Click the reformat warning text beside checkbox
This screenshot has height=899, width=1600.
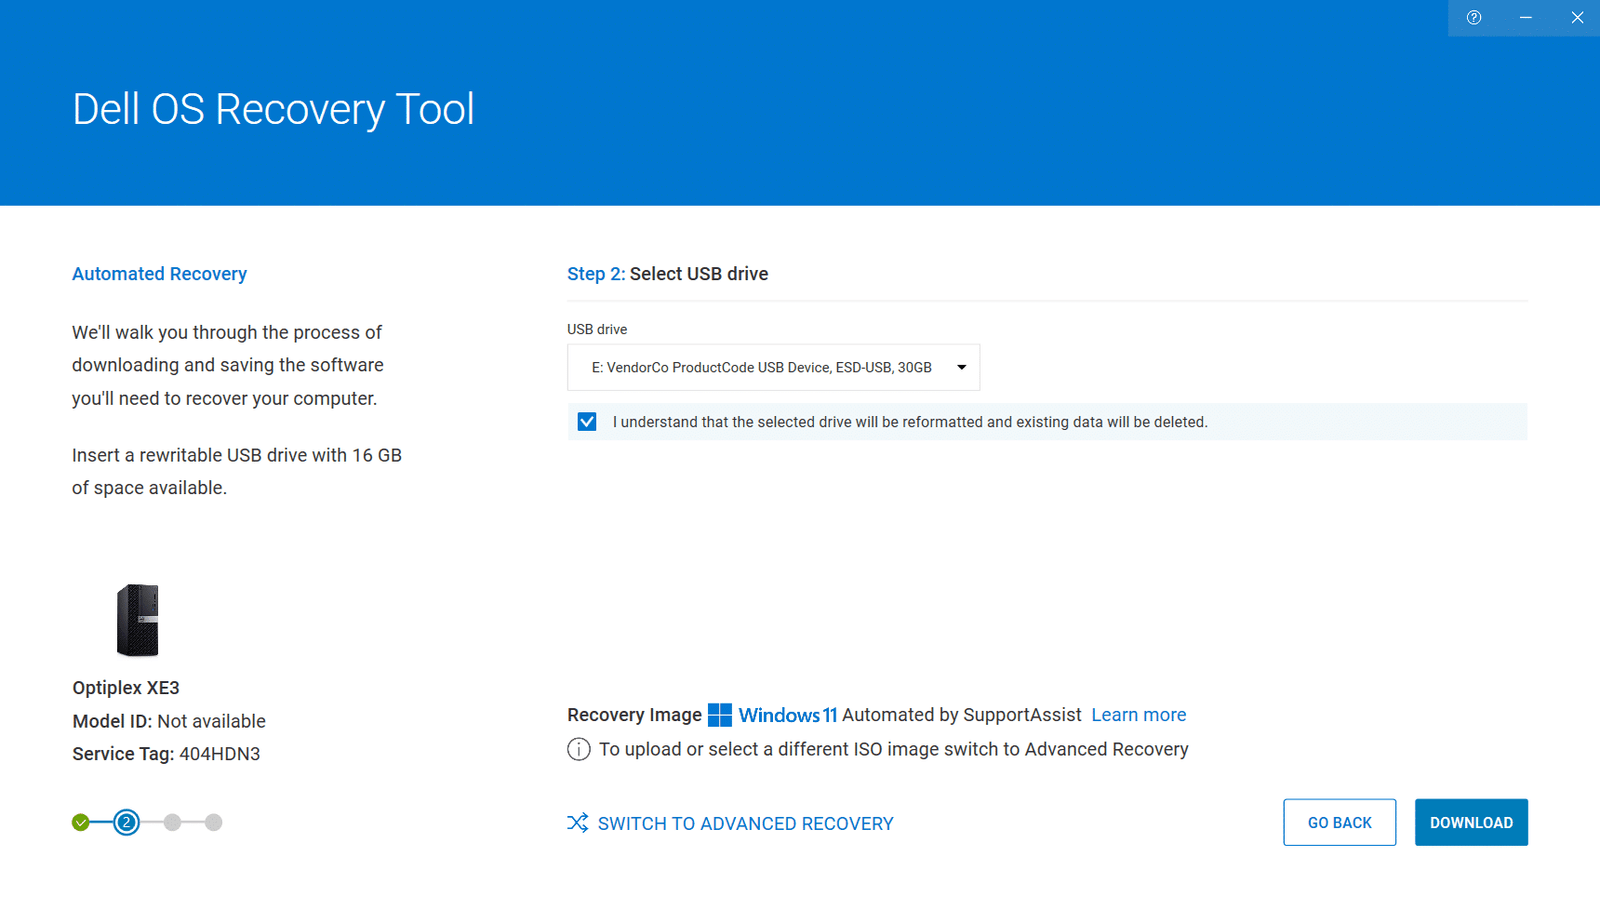(x=910, y=422)
